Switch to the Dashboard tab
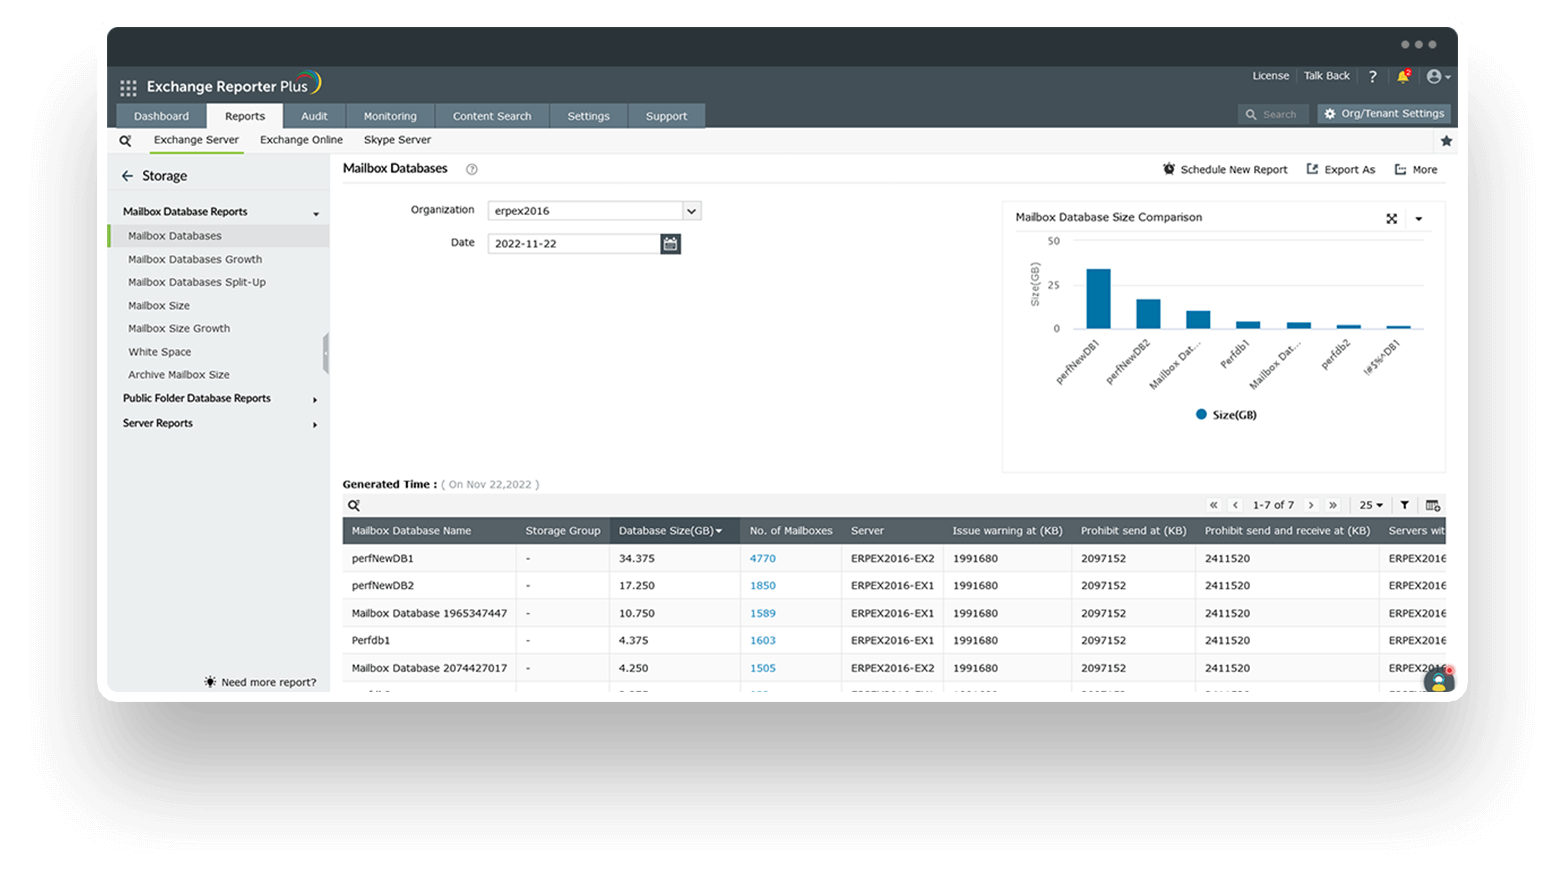Image resolution: width=1566 pixels, height=880 pixels. [161, 116]
